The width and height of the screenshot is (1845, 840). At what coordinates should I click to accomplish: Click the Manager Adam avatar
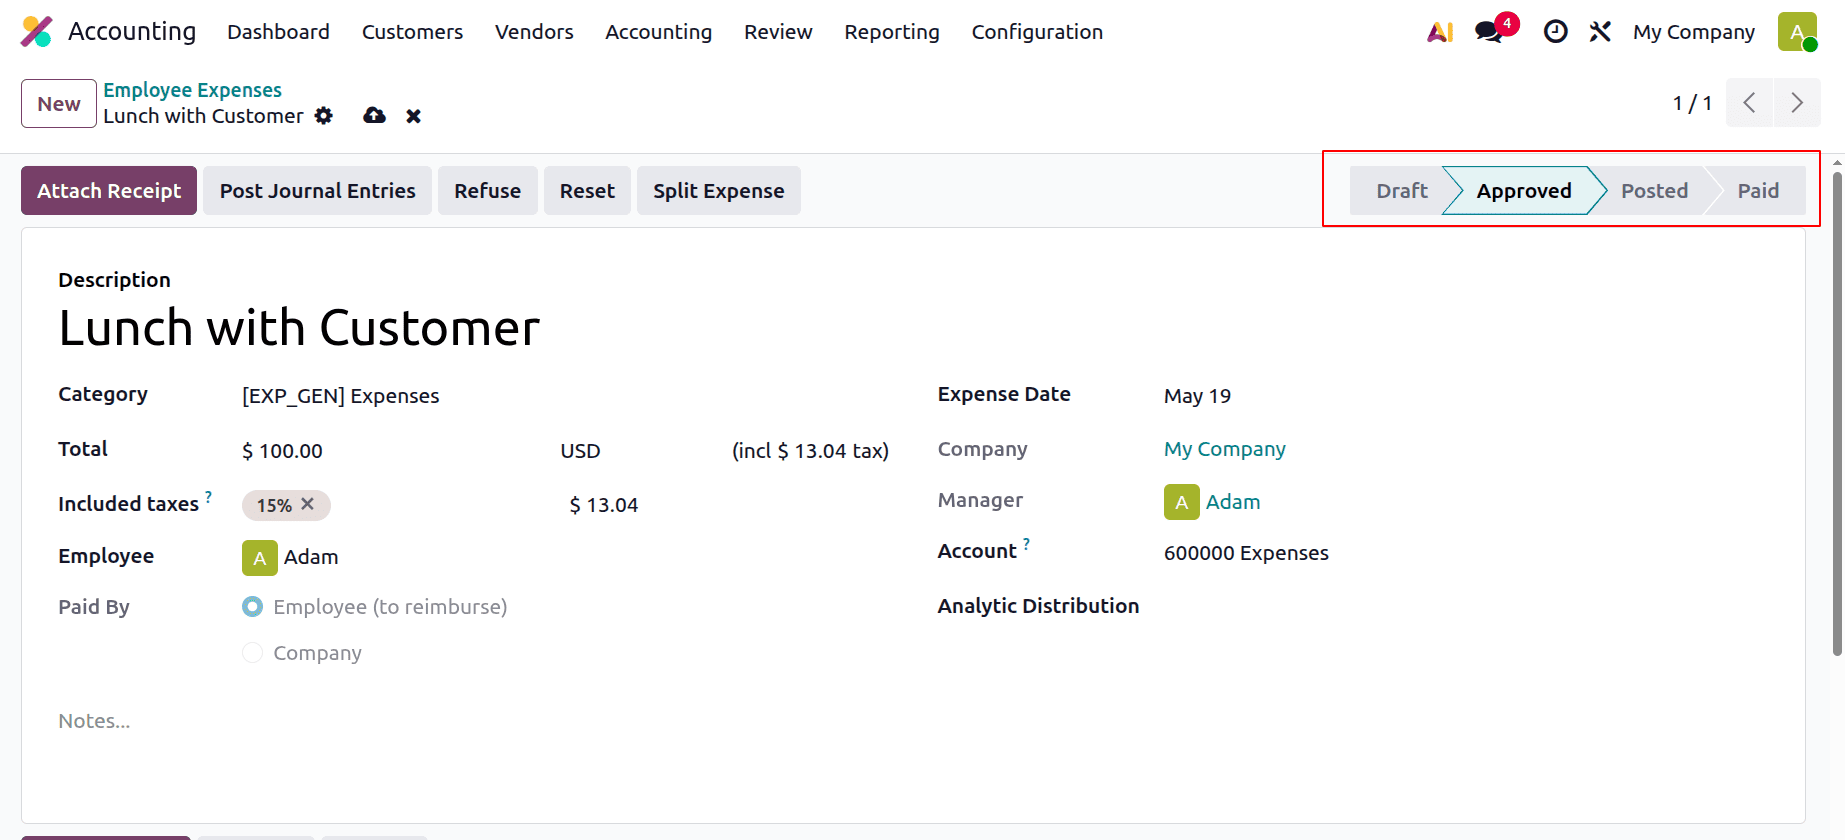click(x=1181, y=502)
